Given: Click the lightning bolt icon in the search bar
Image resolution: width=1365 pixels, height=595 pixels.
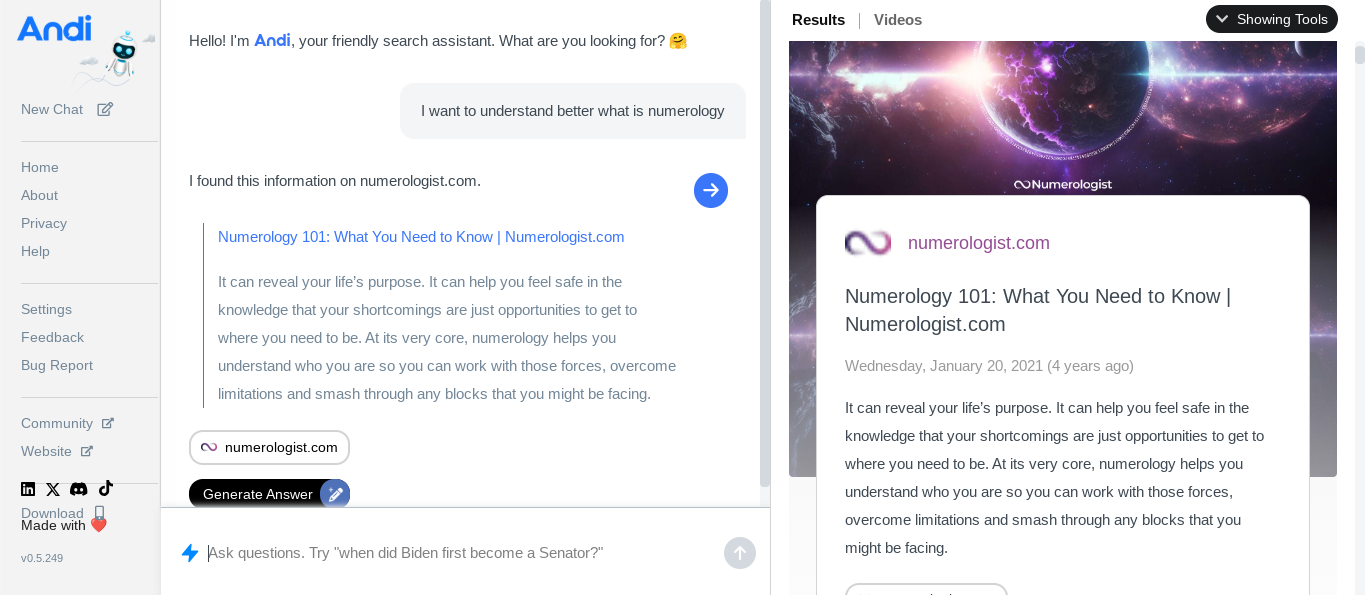Looking at the screenshot, I should pyautogui.click(x=190, y=553).
